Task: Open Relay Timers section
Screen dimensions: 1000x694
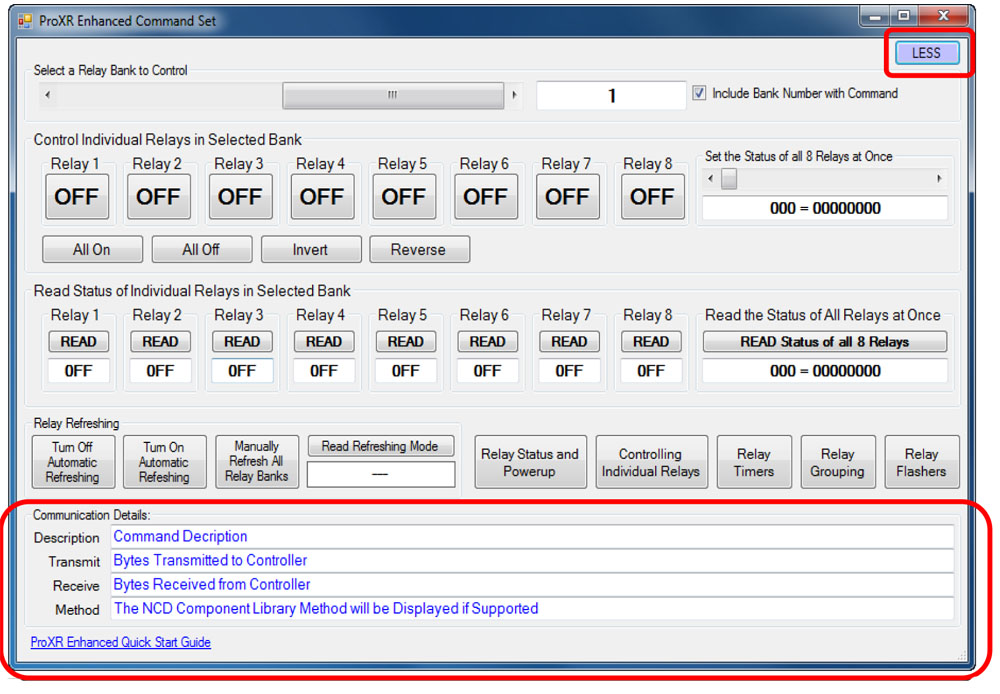Action: pyautogui.click(x=754, y=462)
